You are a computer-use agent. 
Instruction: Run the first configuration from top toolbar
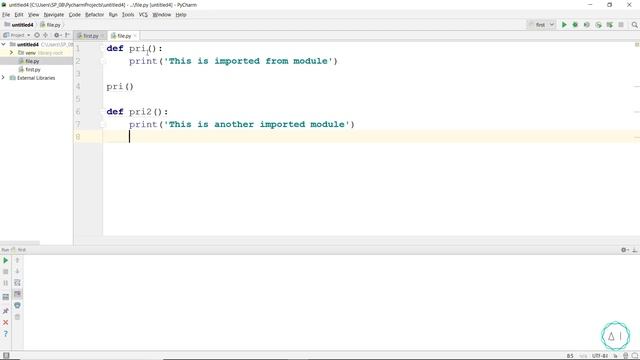click(x=564, y=25)
